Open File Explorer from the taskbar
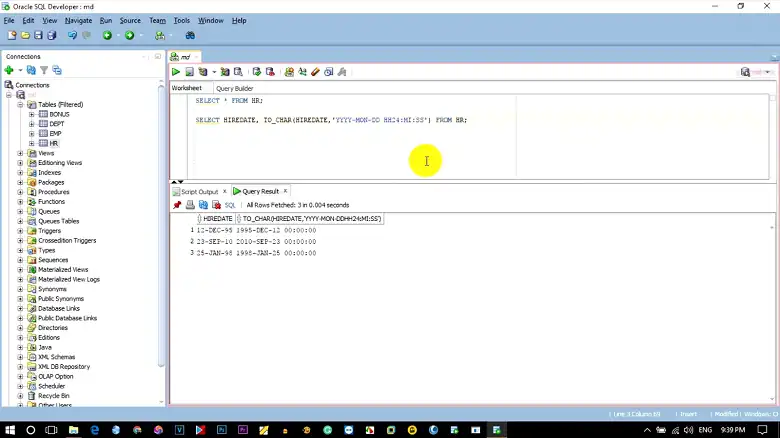Screen dimensions: 780x438 (x=73, y=430)
